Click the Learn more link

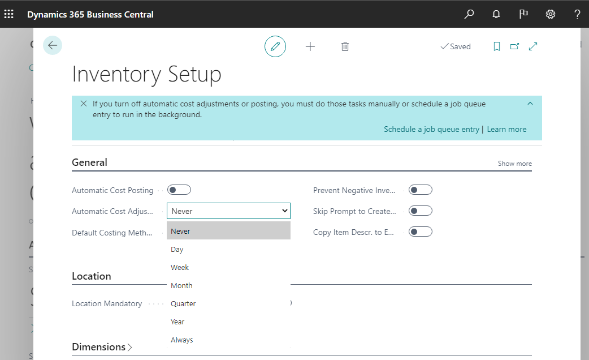[x=506, y=129]
